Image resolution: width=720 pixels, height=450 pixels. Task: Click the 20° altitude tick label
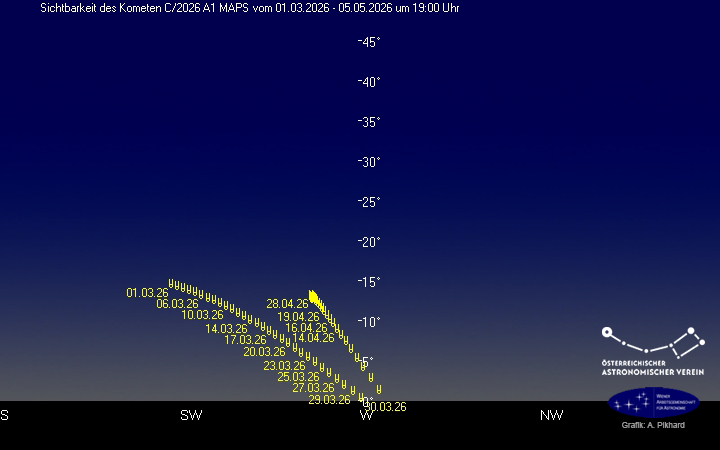pos(369,242)
